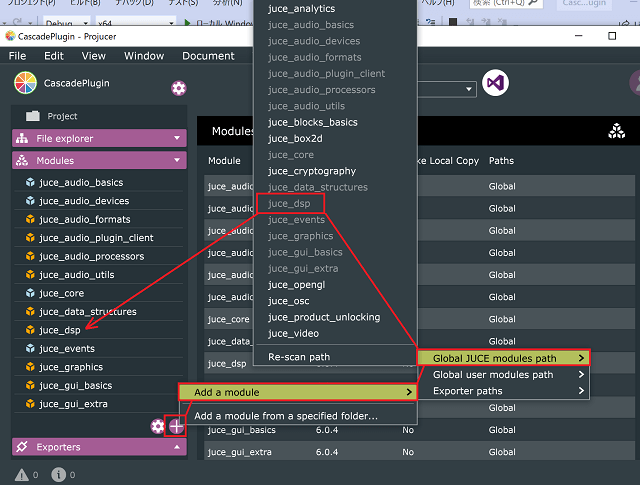Click the info circle icon in status bar
The image size is (640, 485).
(x=58, y=475)
